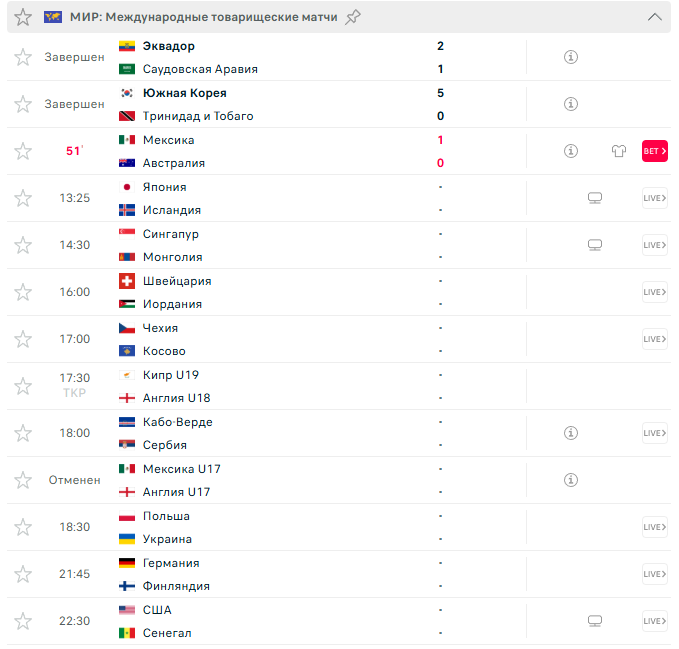Star the Mexico vs Australia match

click(x=23, y=151)
